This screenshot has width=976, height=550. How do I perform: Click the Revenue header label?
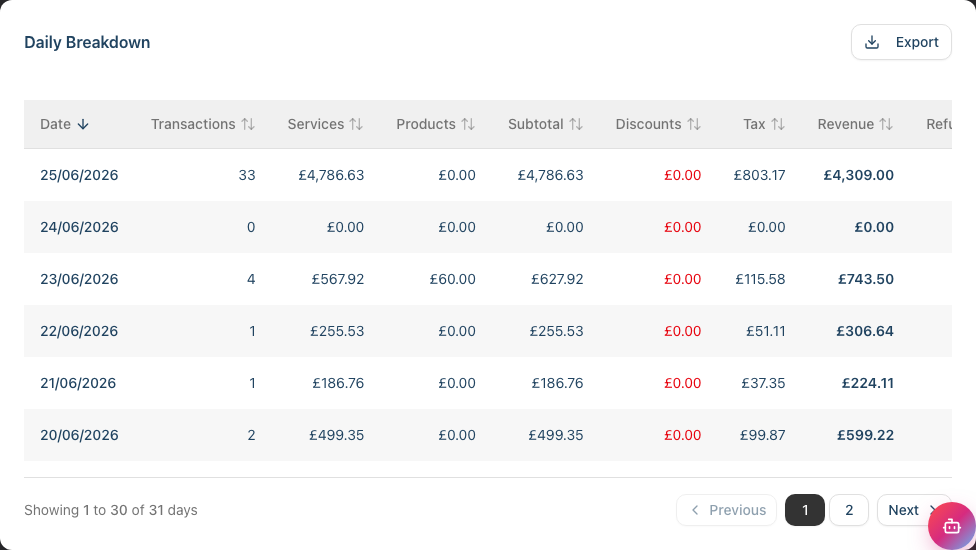point(845,124)
